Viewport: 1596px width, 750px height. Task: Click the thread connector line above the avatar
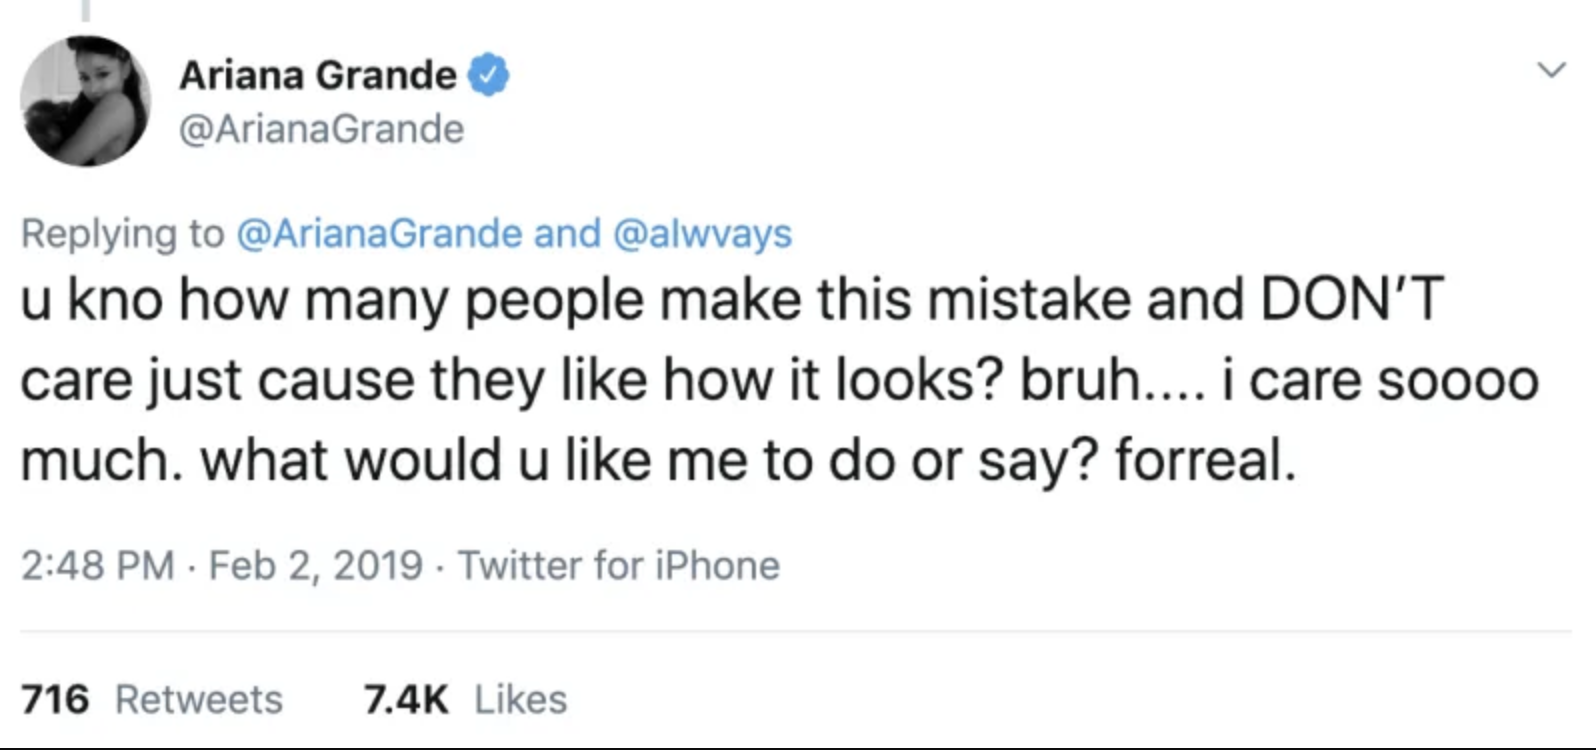(84, 8)
